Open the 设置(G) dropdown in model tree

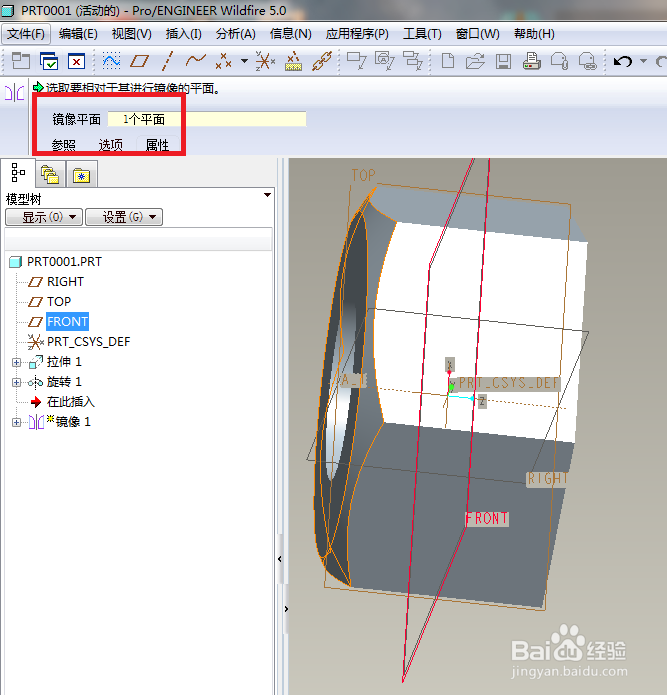124,217
